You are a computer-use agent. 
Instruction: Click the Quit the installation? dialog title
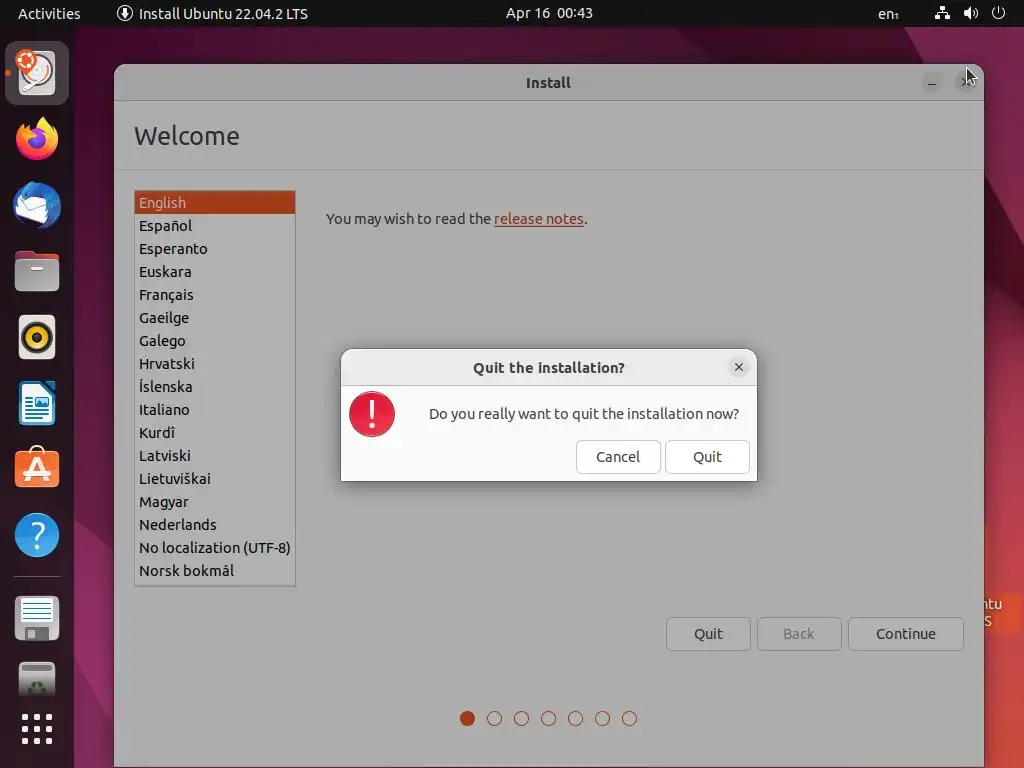(x=549, y=368)
